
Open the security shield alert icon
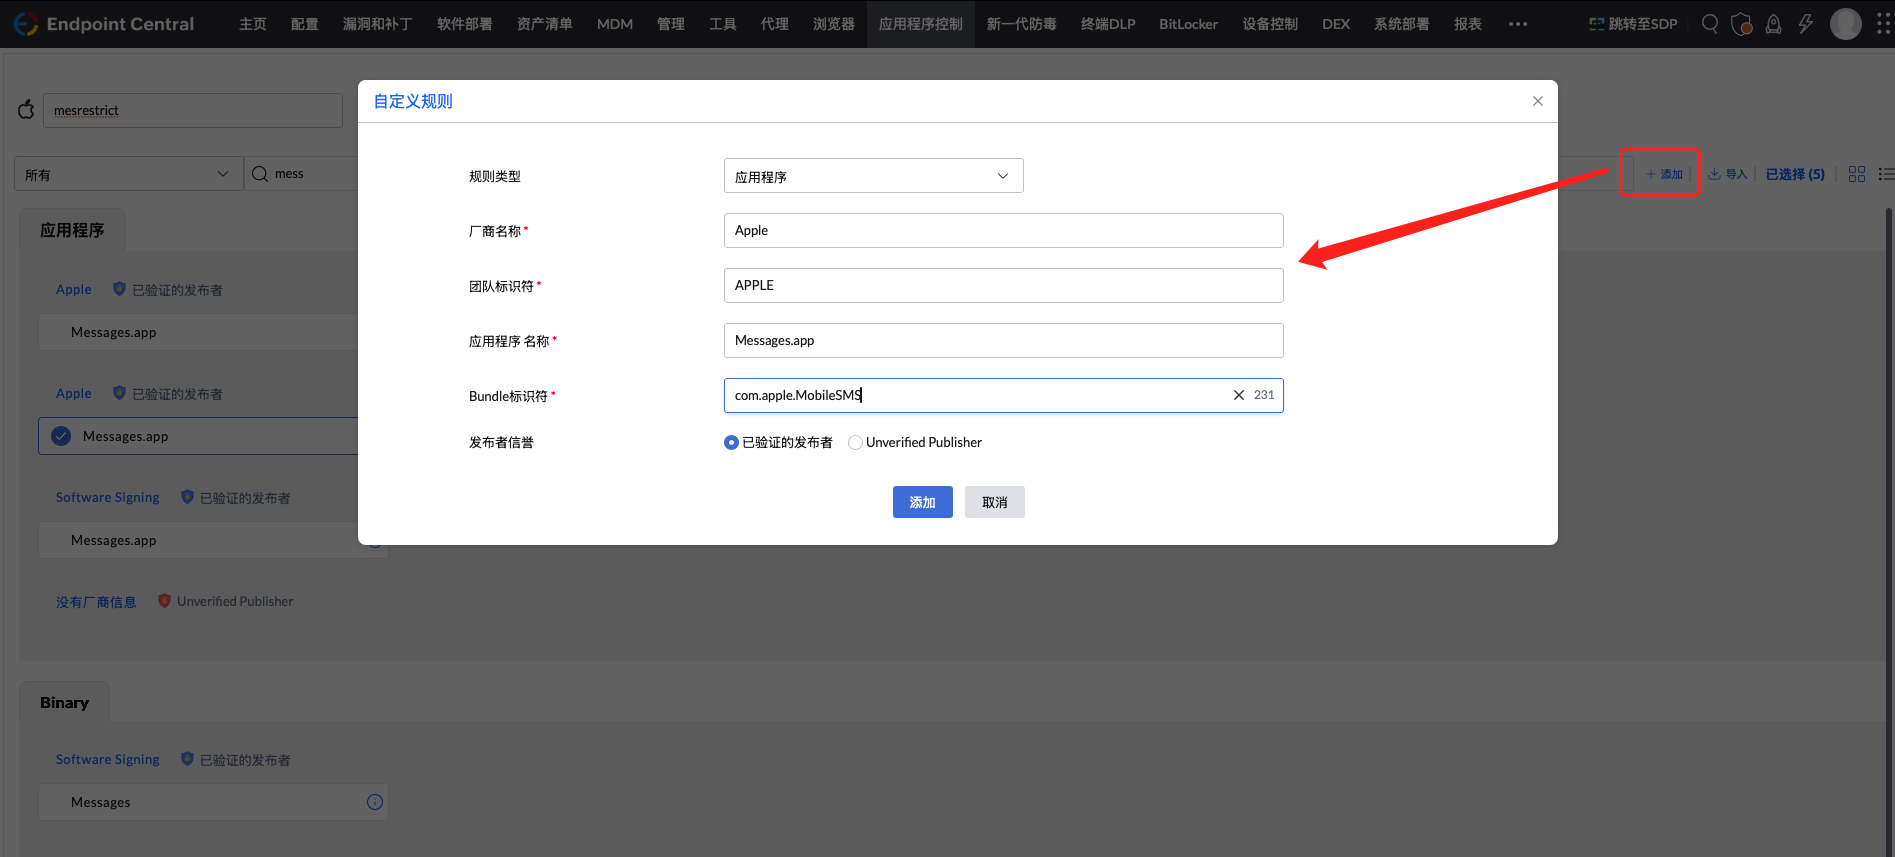click(x=1741, y=24)
